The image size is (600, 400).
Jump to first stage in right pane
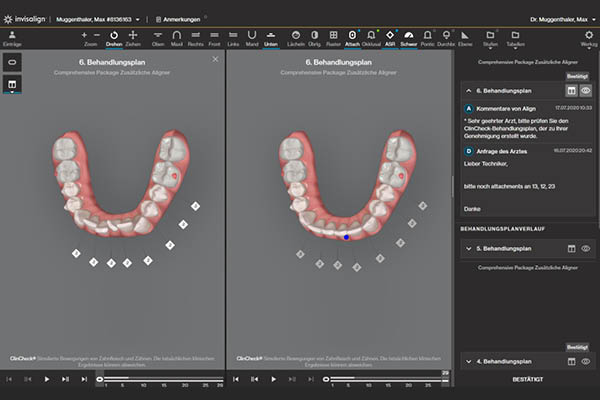point(236,379)
